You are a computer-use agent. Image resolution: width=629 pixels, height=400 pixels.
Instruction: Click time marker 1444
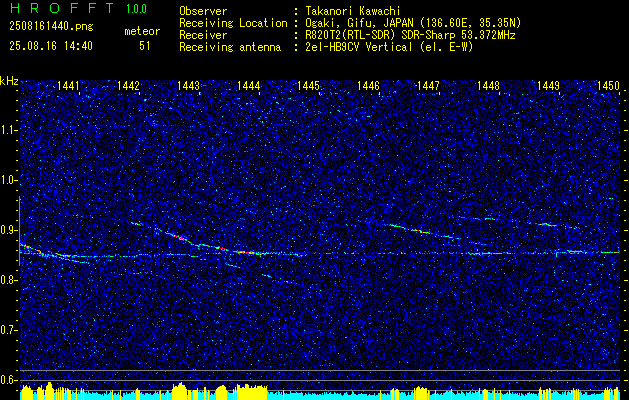[248, 85]
